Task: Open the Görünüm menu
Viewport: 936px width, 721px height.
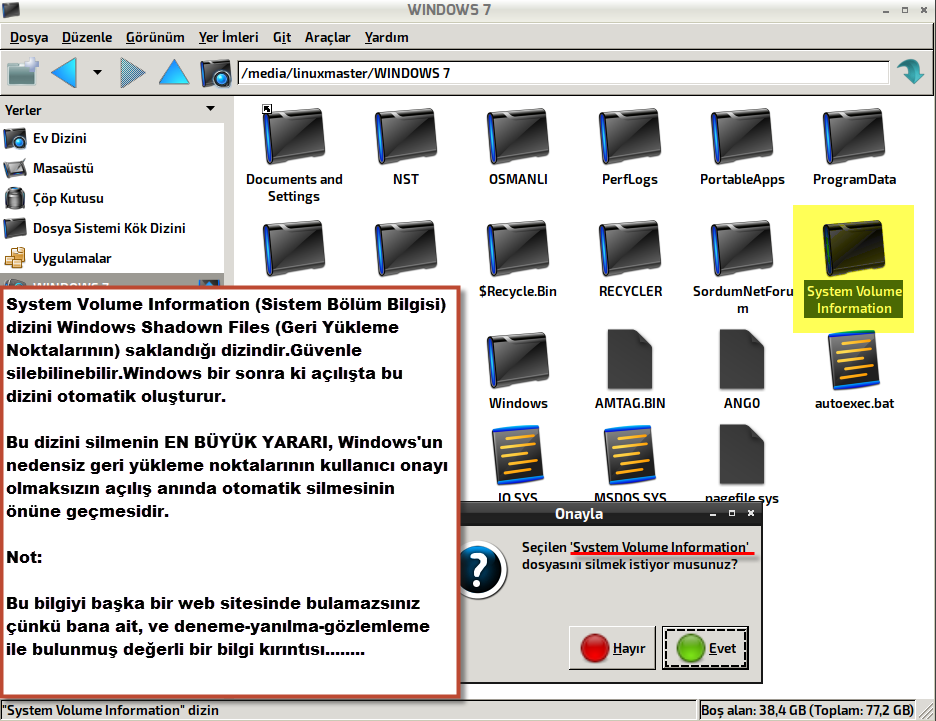Action: click(155, 37)
